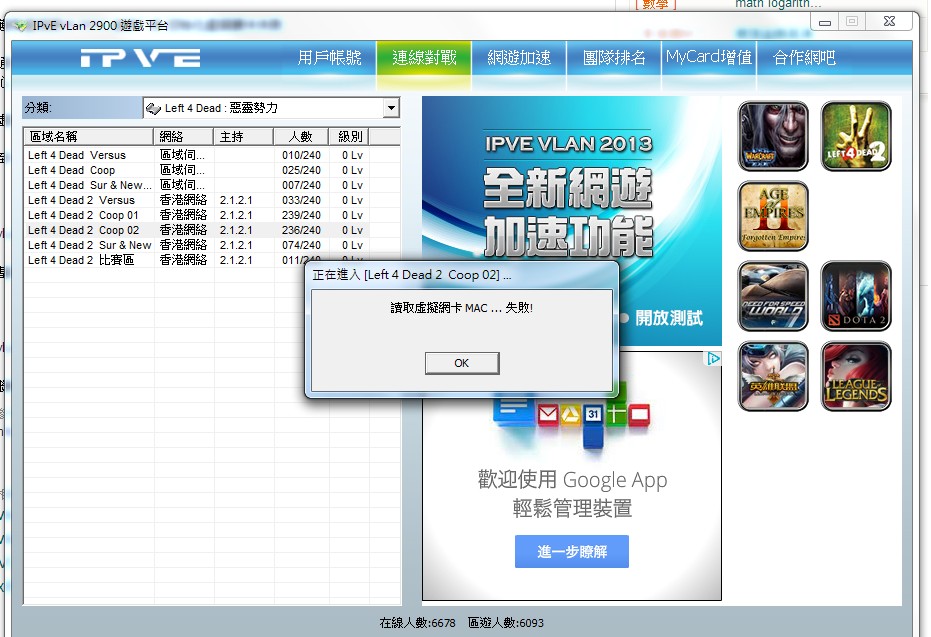The width and height of the screenshot is (931, 637).
Task: Expand the 分類 game category dropdown
Action: point(391,108)
